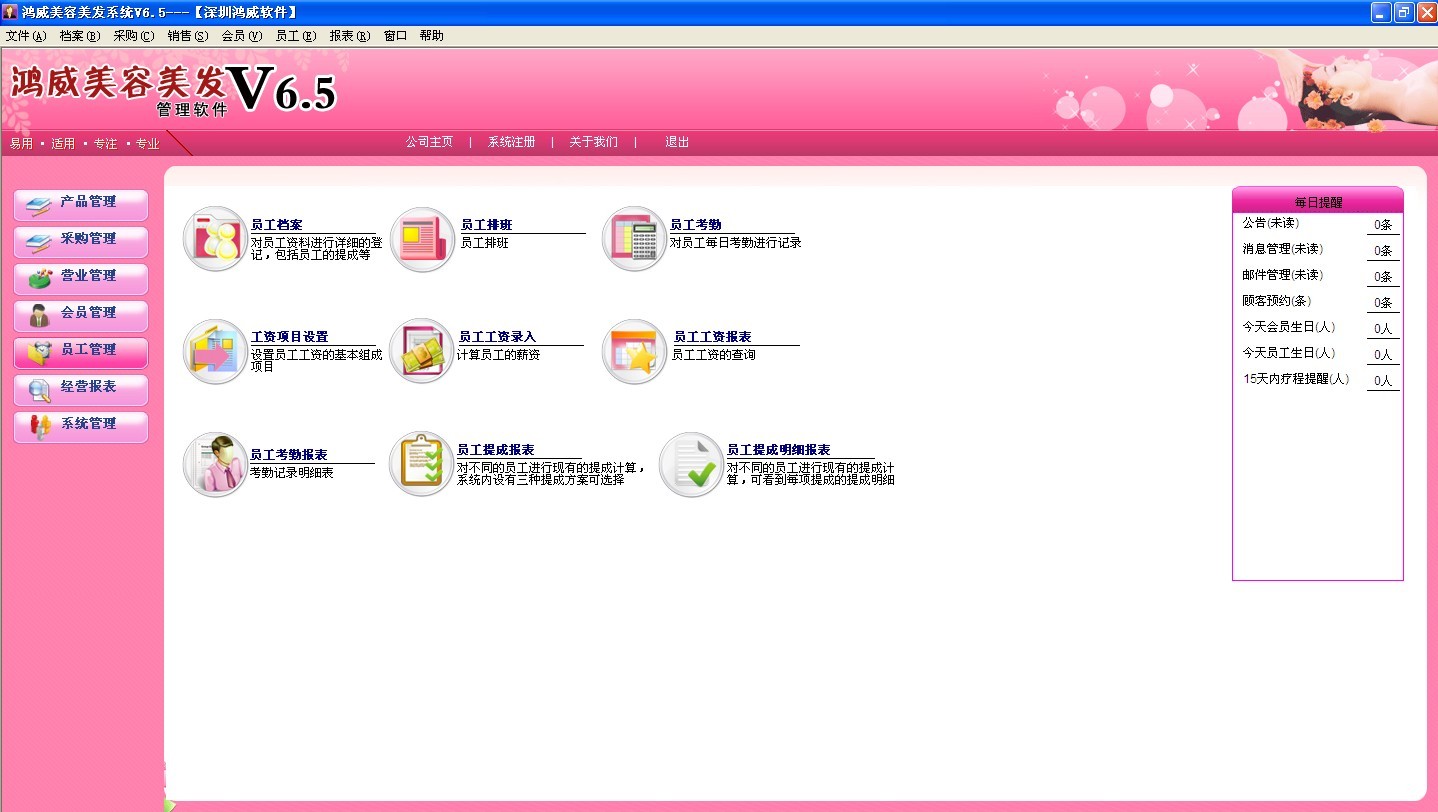Click the 员工工资报表 salary report icon
This screenshot has height=812, width=1438.
[x=634, y=352]
